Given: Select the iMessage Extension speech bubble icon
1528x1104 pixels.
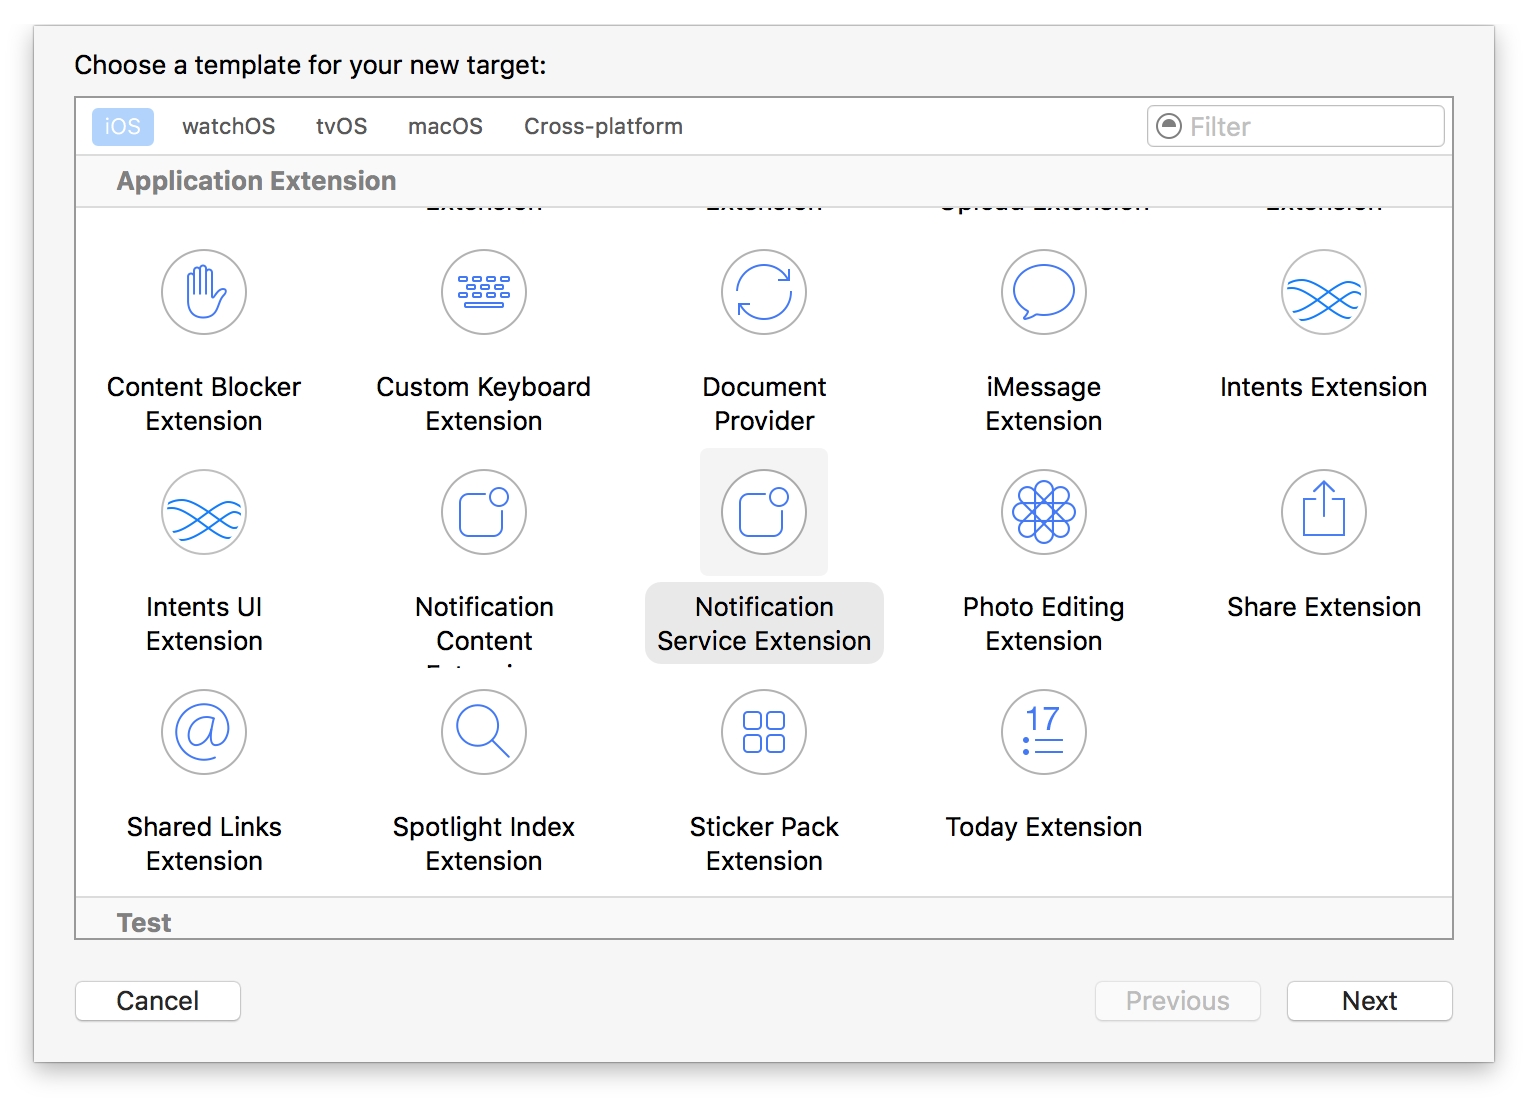Looking at the screenshot, I should click(x=1044, y=292).
